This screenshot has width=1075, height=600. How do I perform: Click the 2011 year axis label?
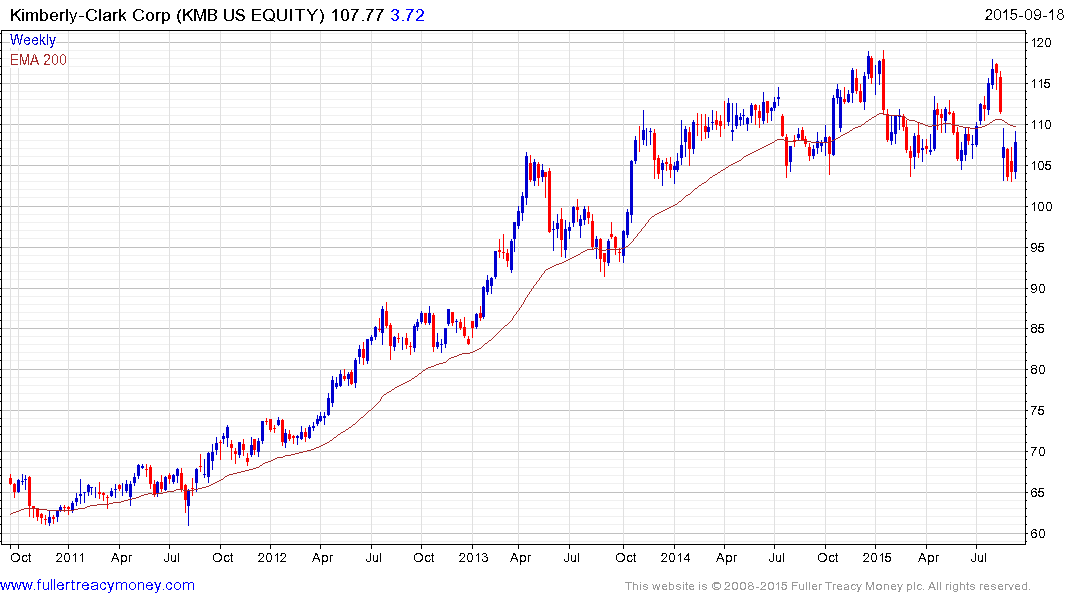(70, 557)
